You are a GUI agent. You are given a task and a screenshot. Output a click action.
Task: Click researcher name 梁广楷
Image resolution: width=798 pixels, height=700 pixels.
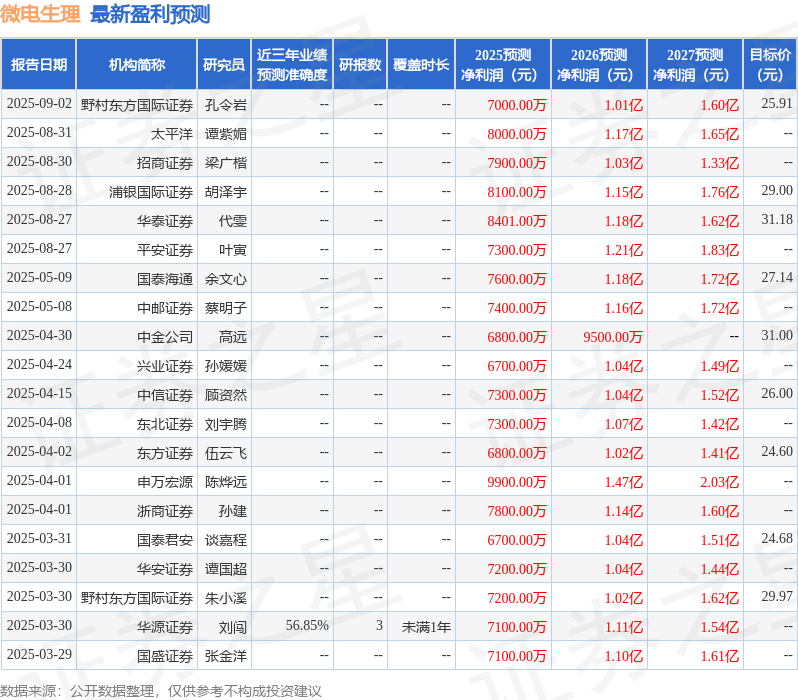[226, 163]
